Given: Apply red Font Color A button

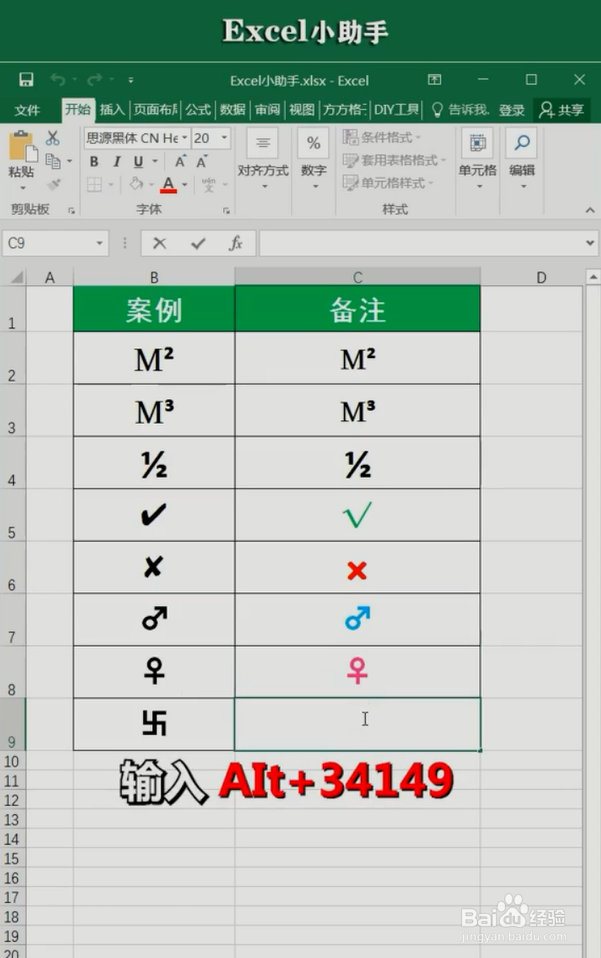Looking at the screenshot, I should pyautogui.click(x=169, y=185).
